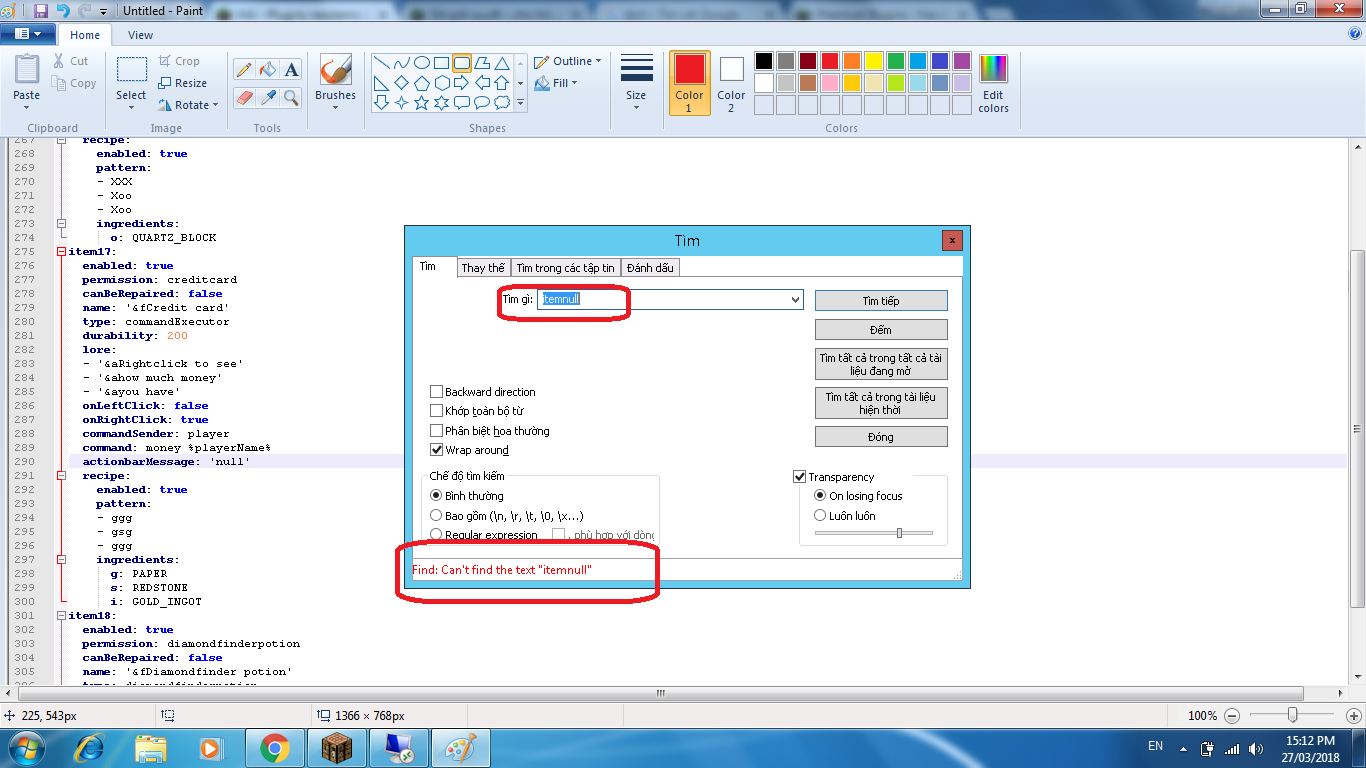This screenshot has width=1366, height=768.
Task: Open Paint Help question mark icon
Action: pyautogui.click(x=1355, y=34)
